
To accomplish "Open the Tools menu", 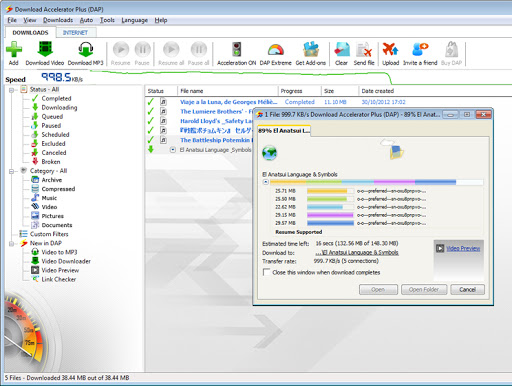I will (107, 20).
